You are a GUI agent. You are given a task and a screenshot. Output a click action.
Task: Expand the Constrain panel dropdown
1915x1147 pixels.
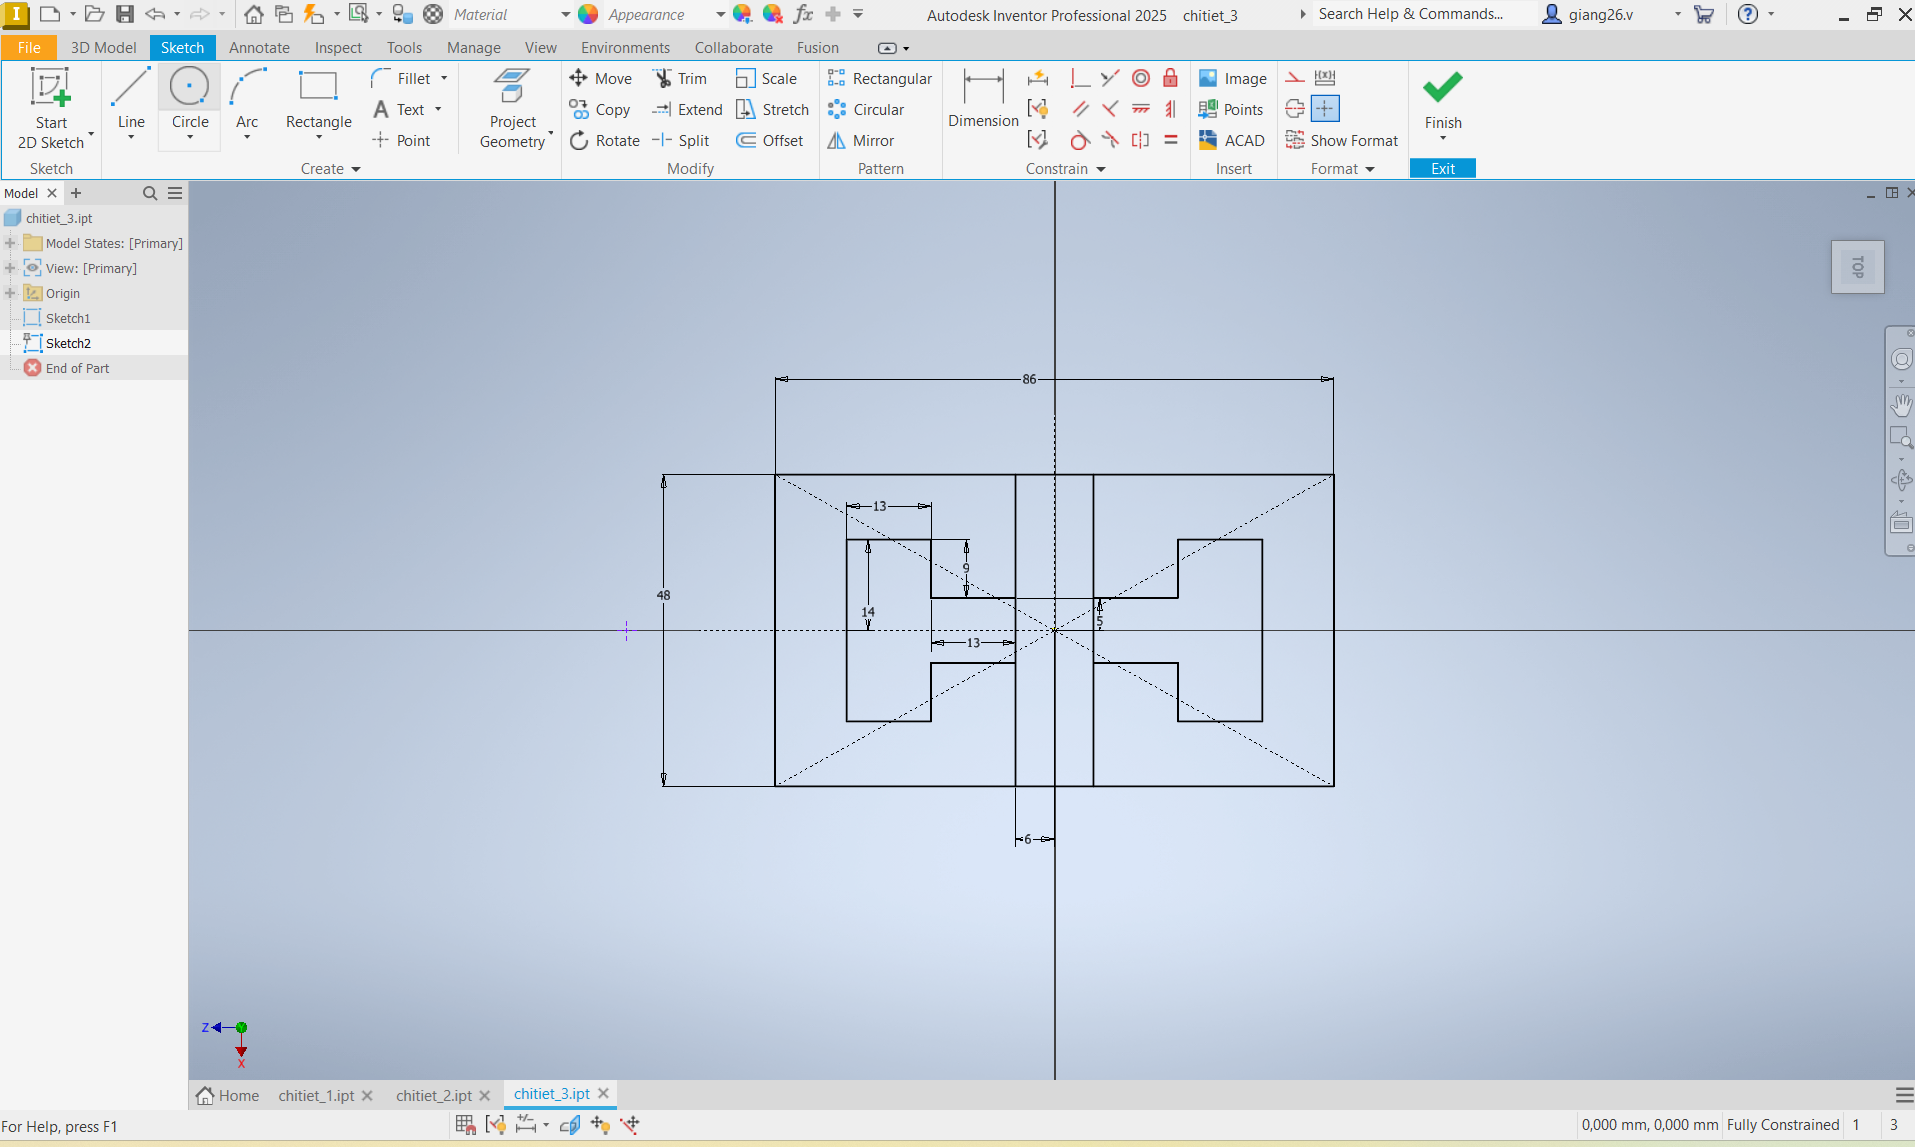[x=1100, y=169]
